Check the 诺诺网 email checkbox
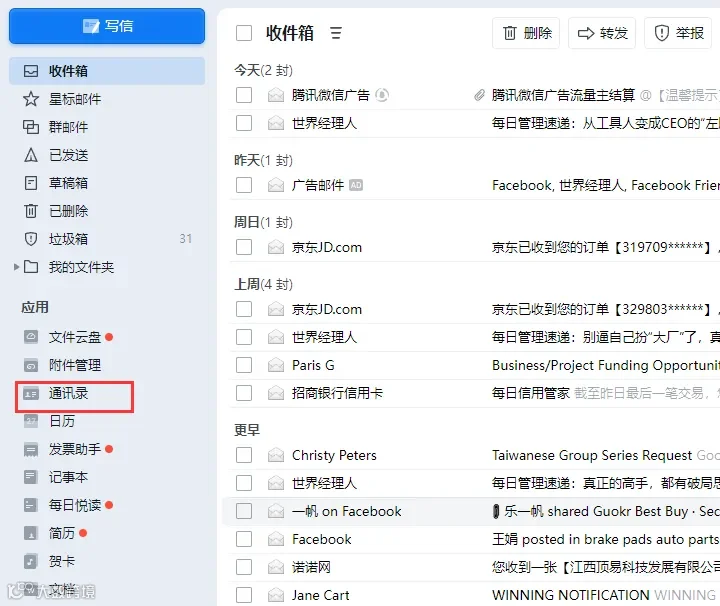 (x=244, y=567)
